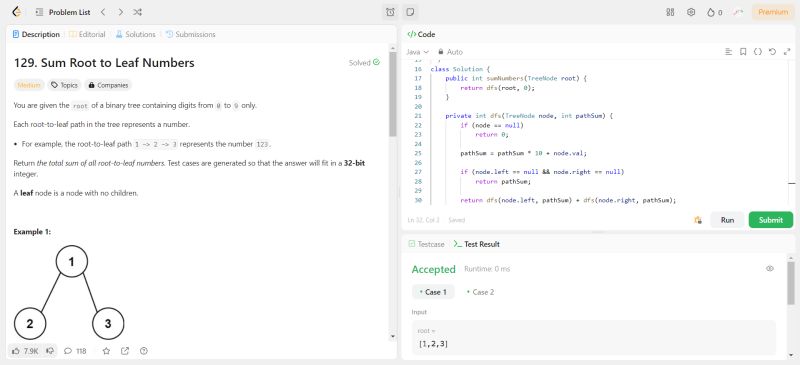This screenshot has height=365, width=800.
Task: Click the eye icon in test result
Action: pos(770,269)
